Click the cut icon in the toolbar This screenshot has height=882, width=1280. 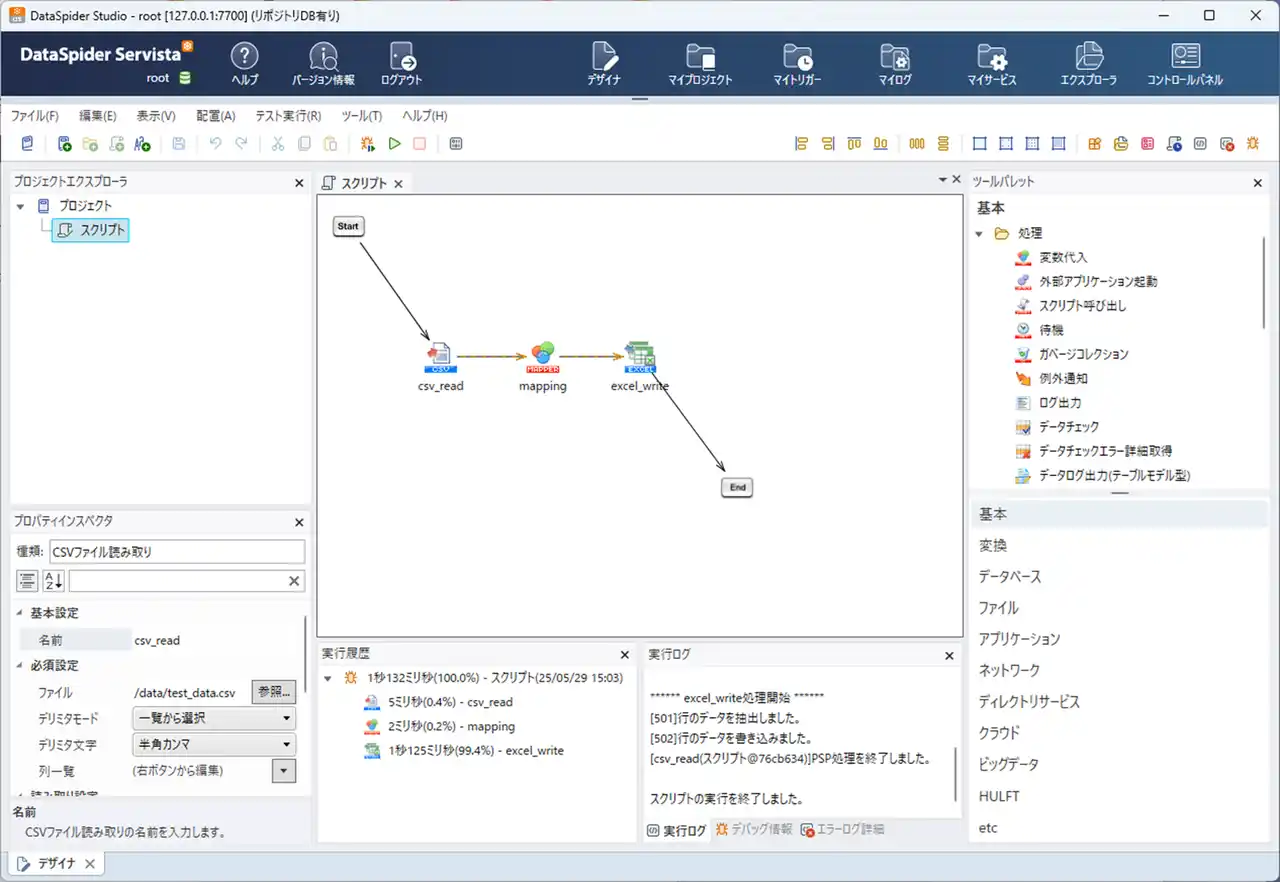pyautogui.click(x=277, y=143)
